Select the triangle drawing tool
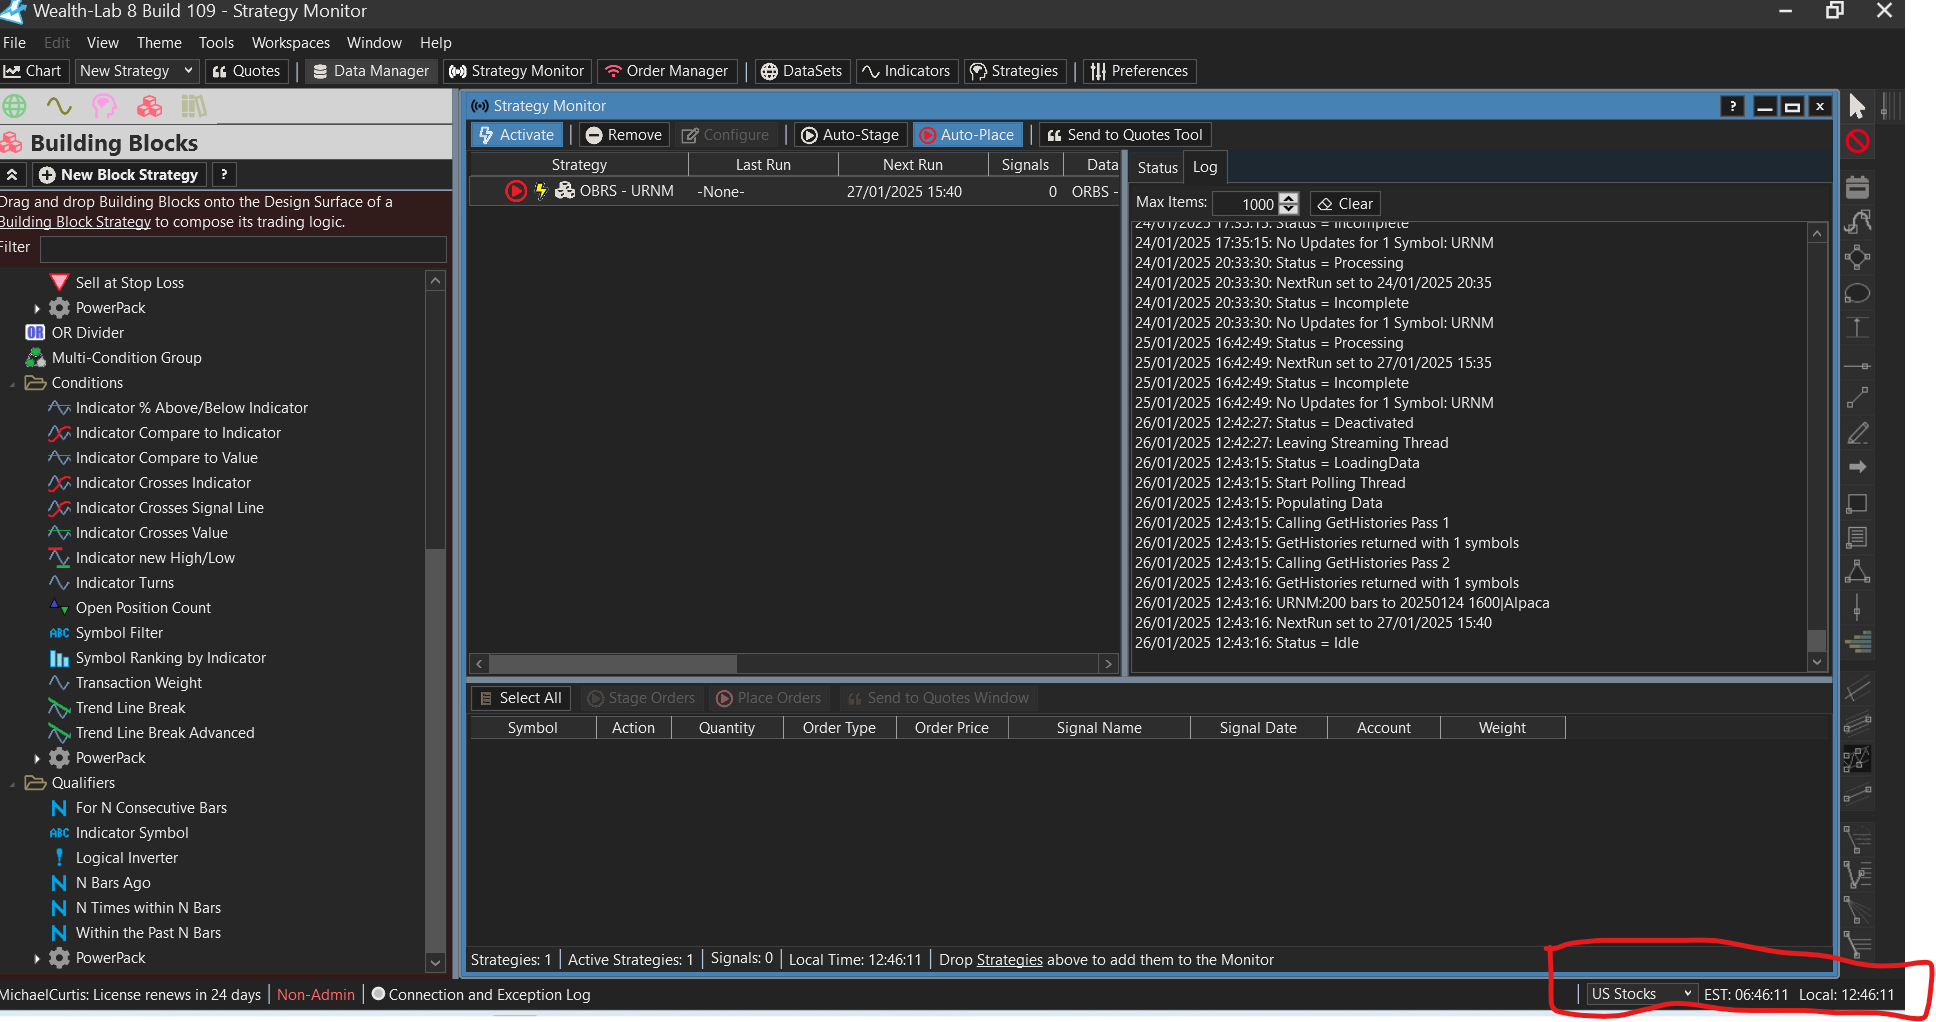This screenshot has height=1022, width=1936. click(1857, 572)
